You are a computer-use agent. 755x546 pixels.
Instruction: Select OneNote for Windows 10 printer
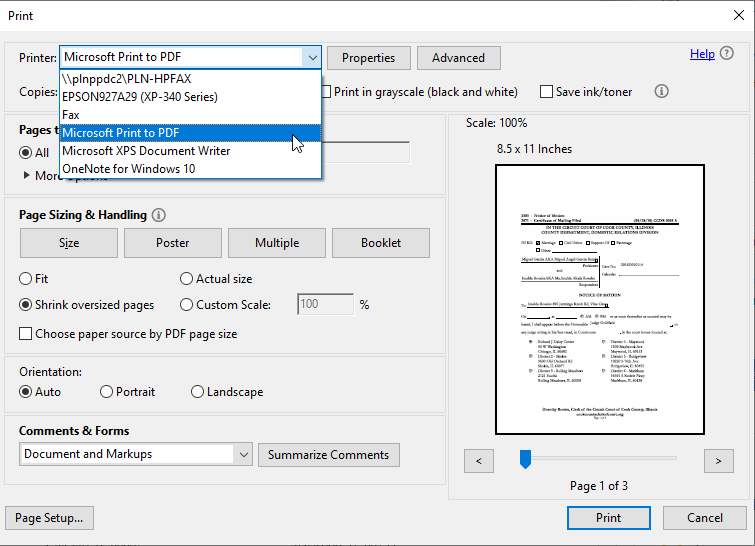[x=128, y=169]
